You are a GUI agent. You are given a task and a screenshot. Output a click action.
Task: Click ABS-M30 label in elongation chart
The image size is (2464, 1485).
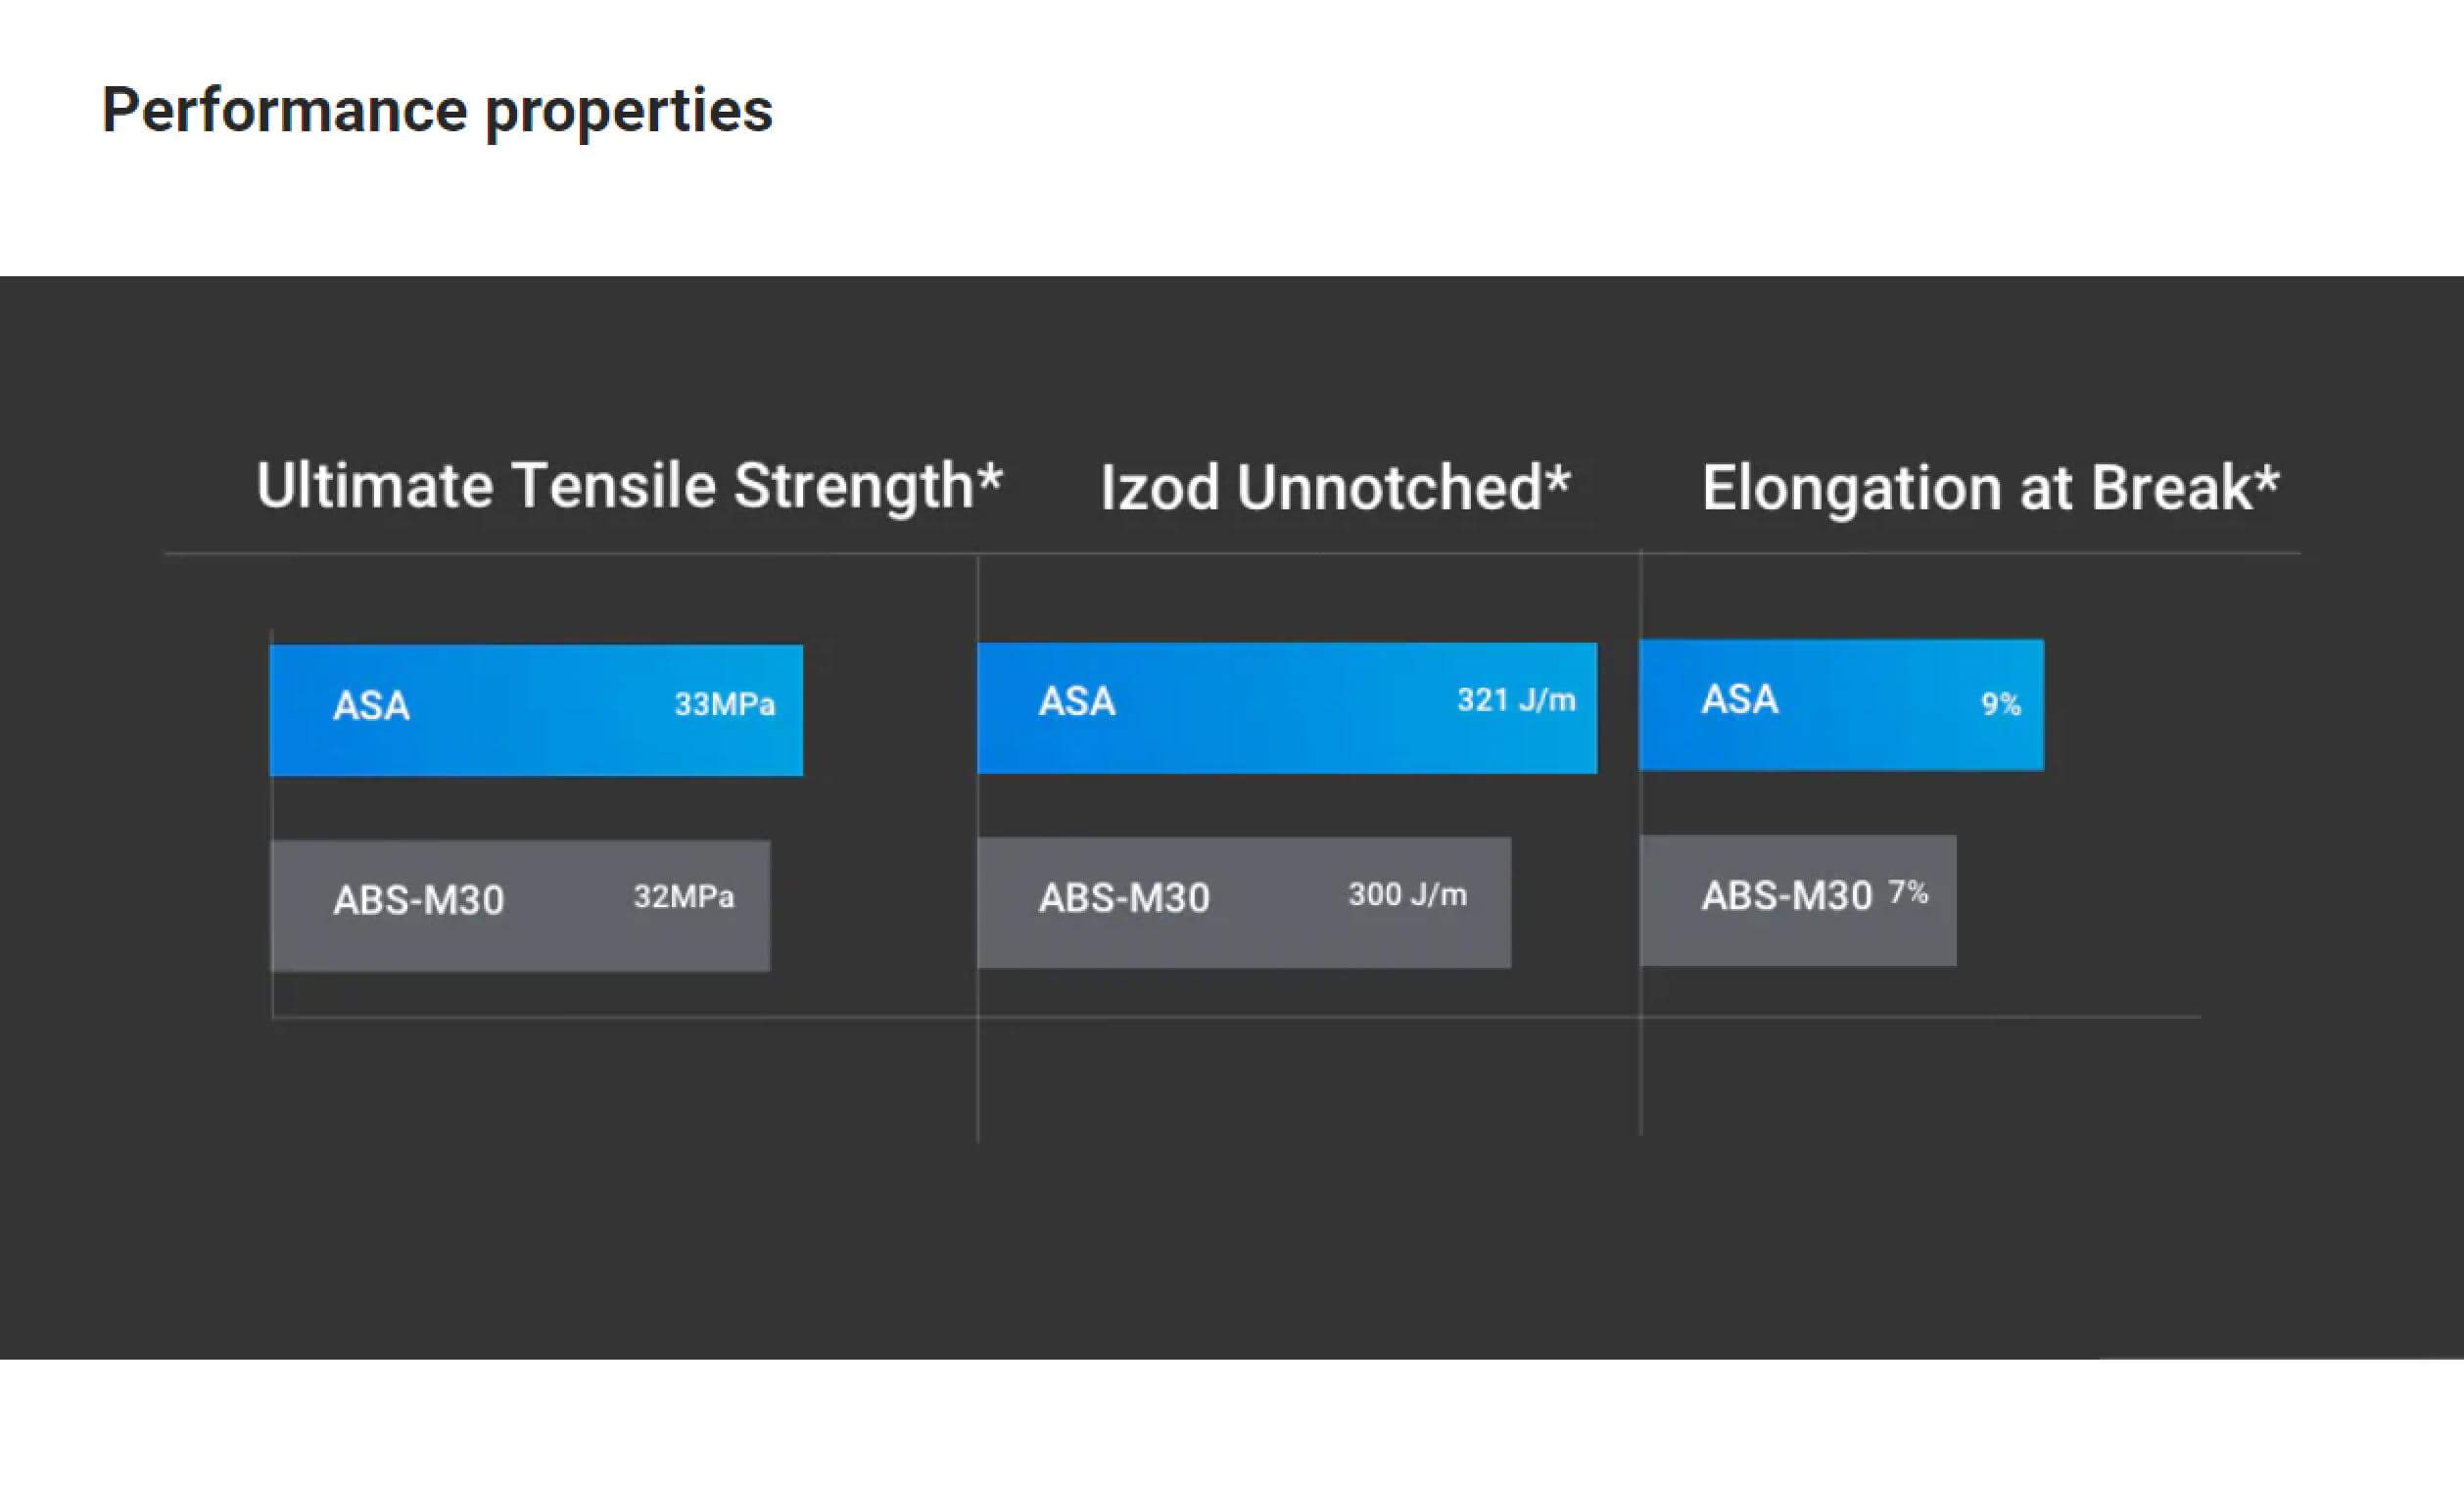coord(1786,896)
